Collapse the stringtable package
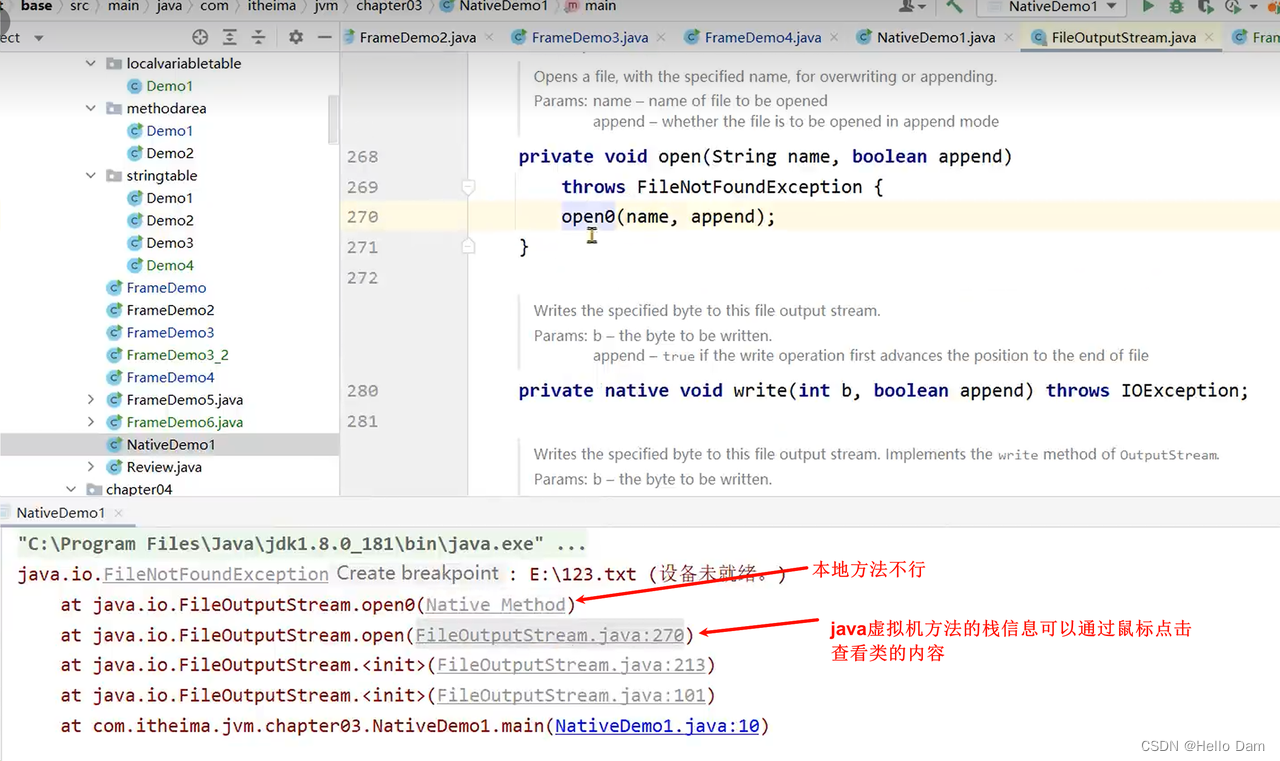 pos(91,176)
